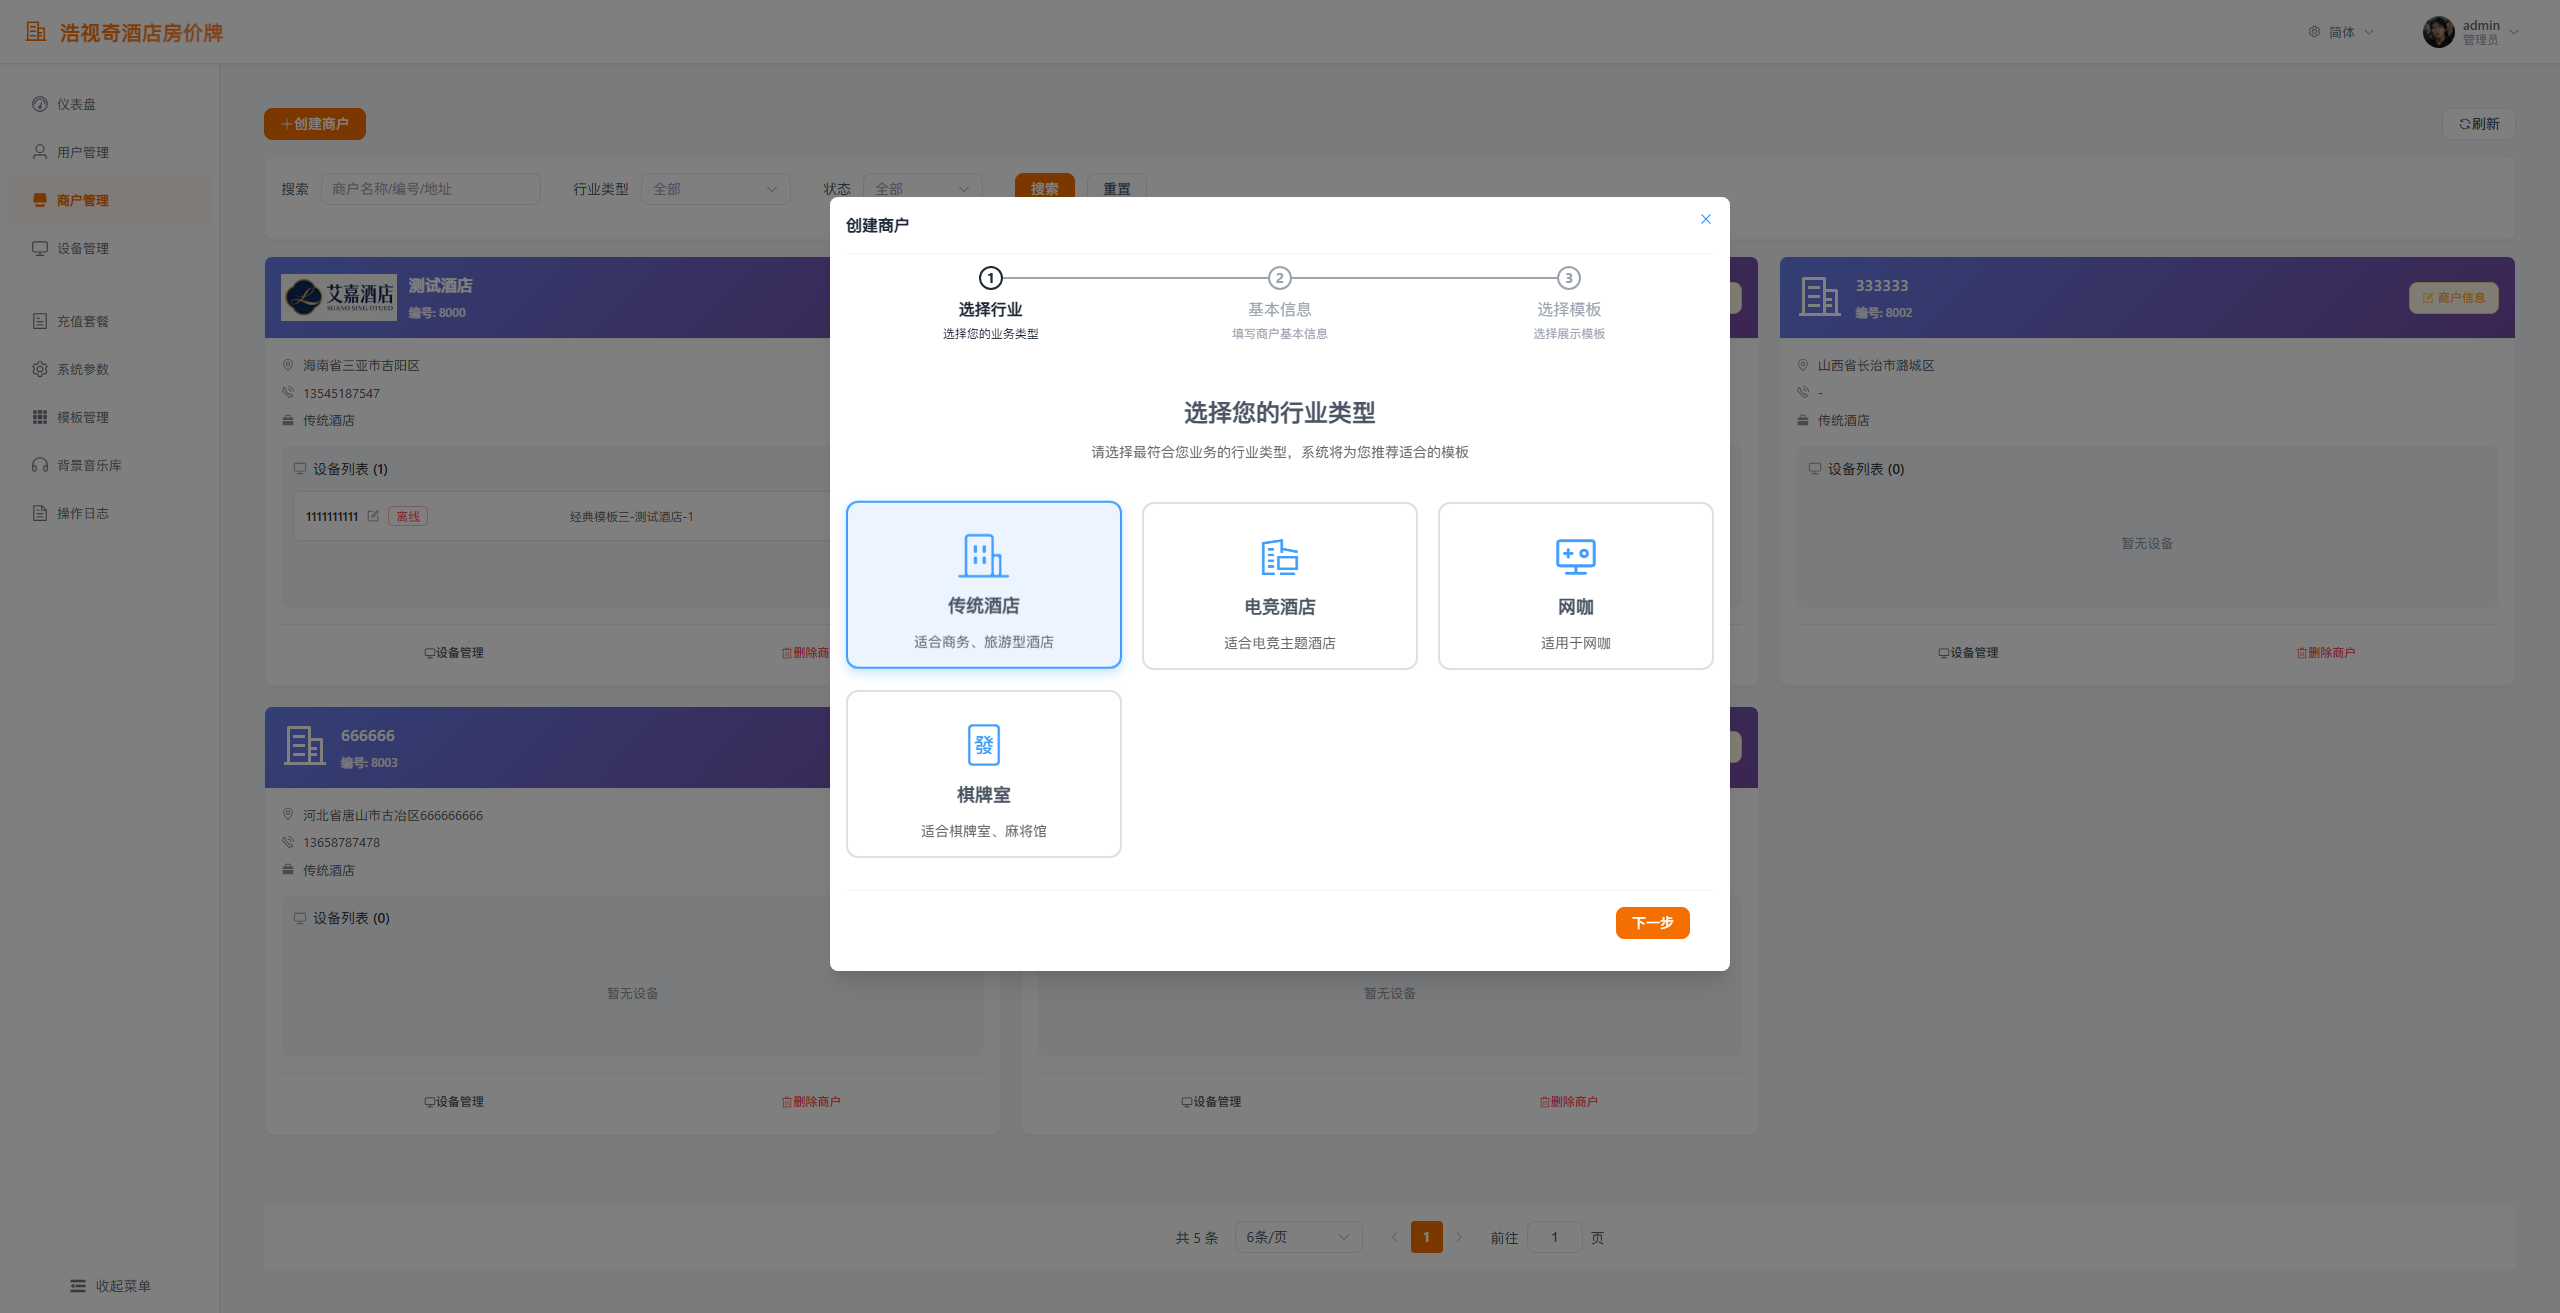This screenshot has height=1313, width=2560.
Task: Open 用户管理 in the sidebar
Action: (110, 152)
